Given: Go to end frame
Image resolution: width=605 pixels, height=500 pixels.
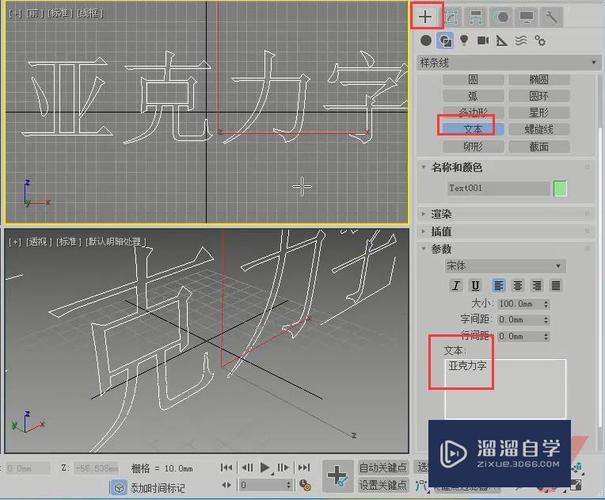Looking at the screenshot, I should click(304, 468).
